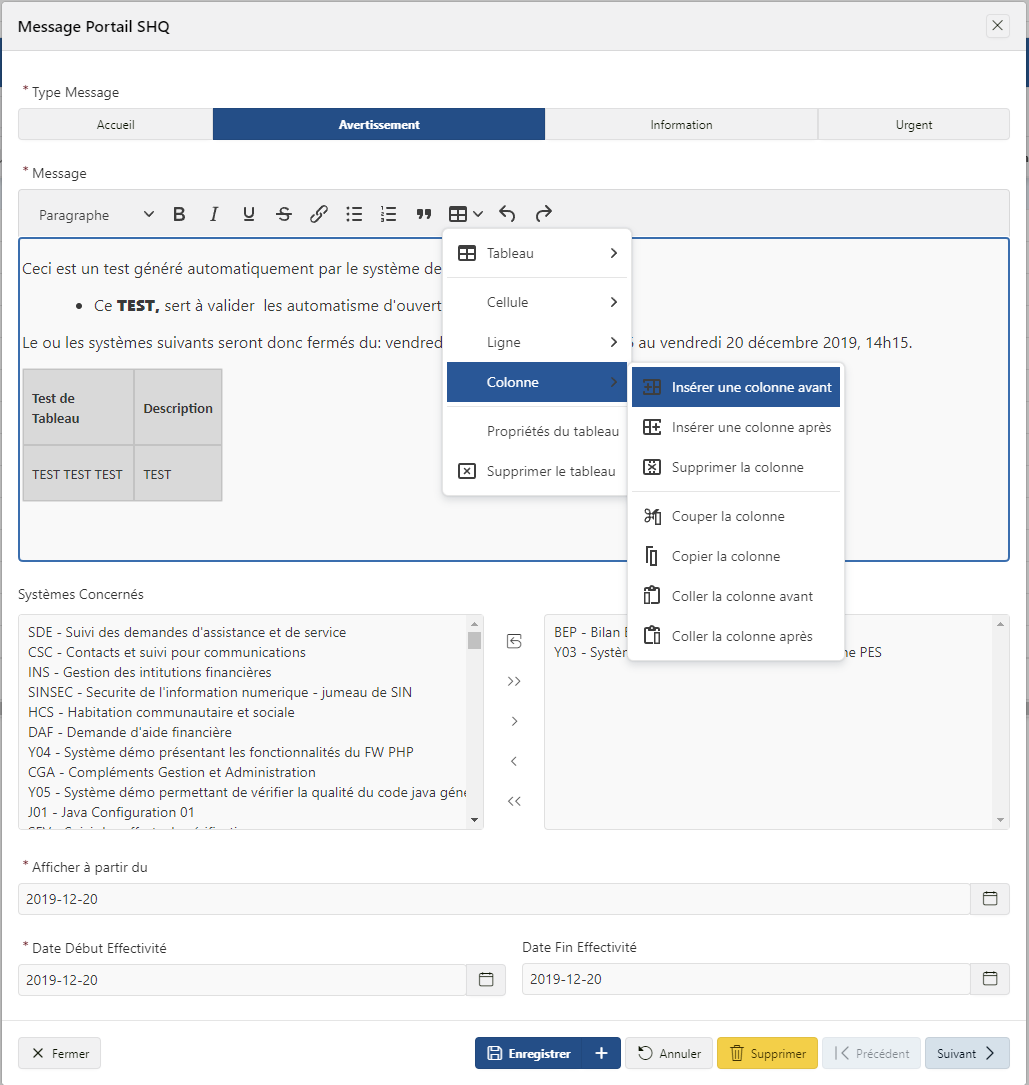Switch to the Urgent message type tab
1029x1085 pixels.
click(x=913, y=124)
